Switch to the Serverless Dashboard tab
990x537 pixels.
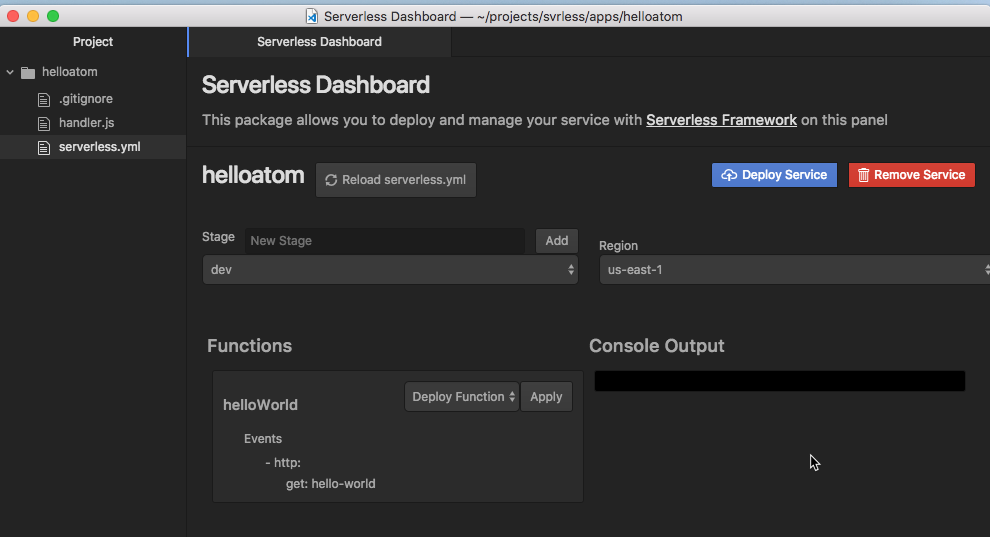[x=319, y=42]
